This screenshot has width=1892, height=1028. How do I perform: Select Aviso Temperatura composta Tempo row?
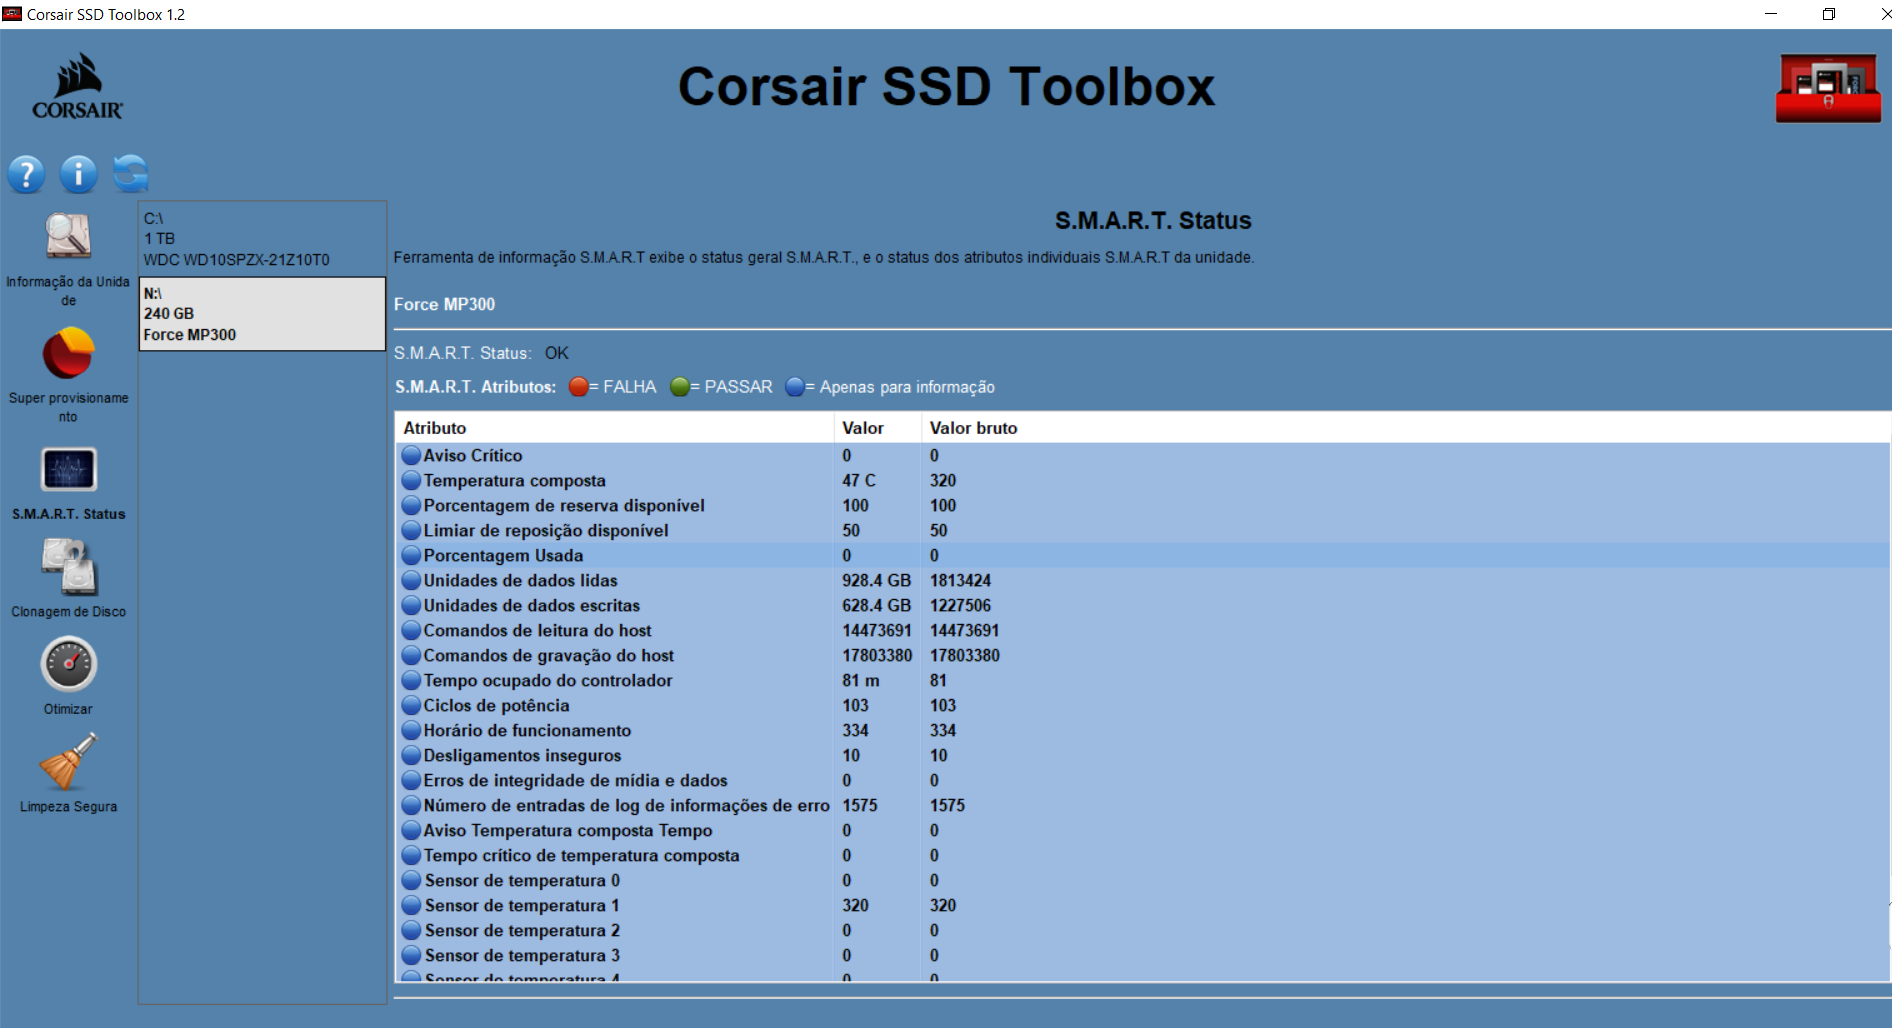(x=1142, y=830)
